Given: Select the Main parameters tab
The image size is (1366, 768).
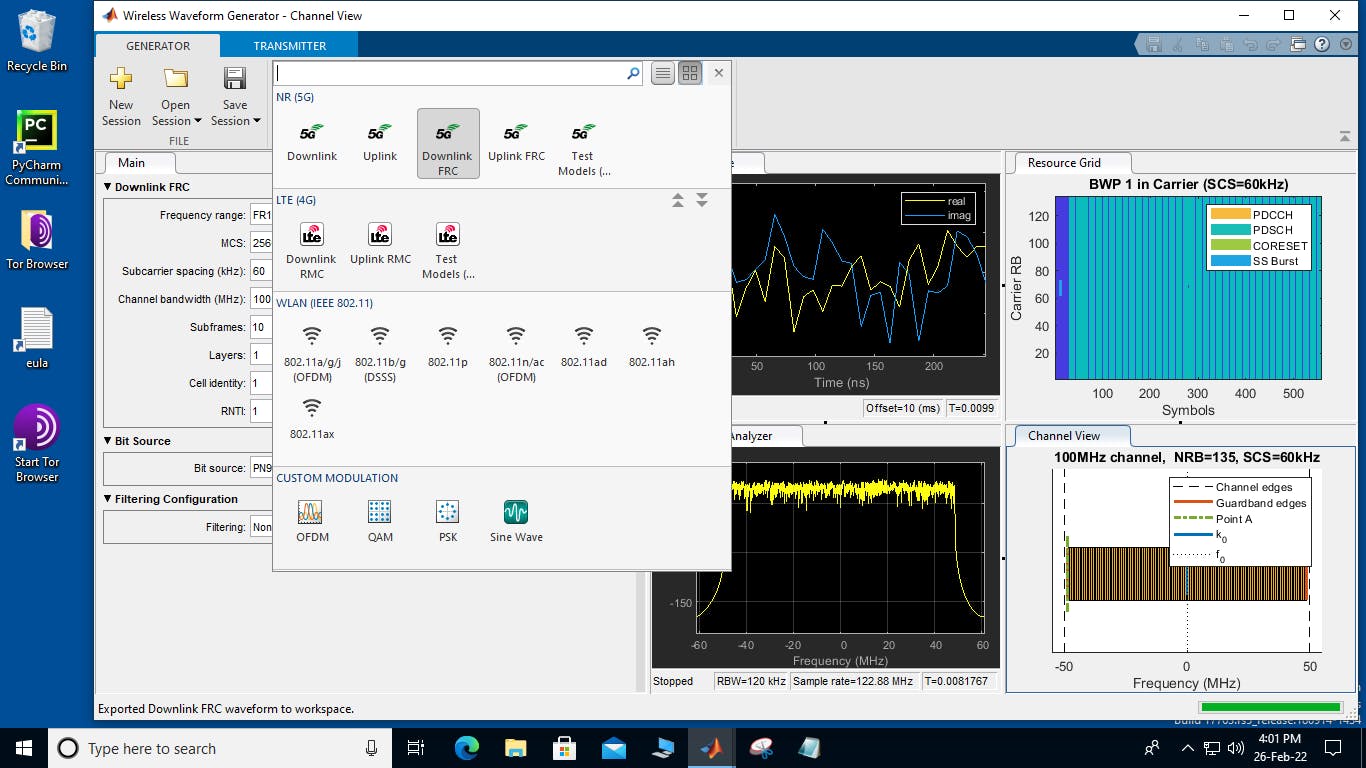Looking at the screenshot, I should coord(131,163).
